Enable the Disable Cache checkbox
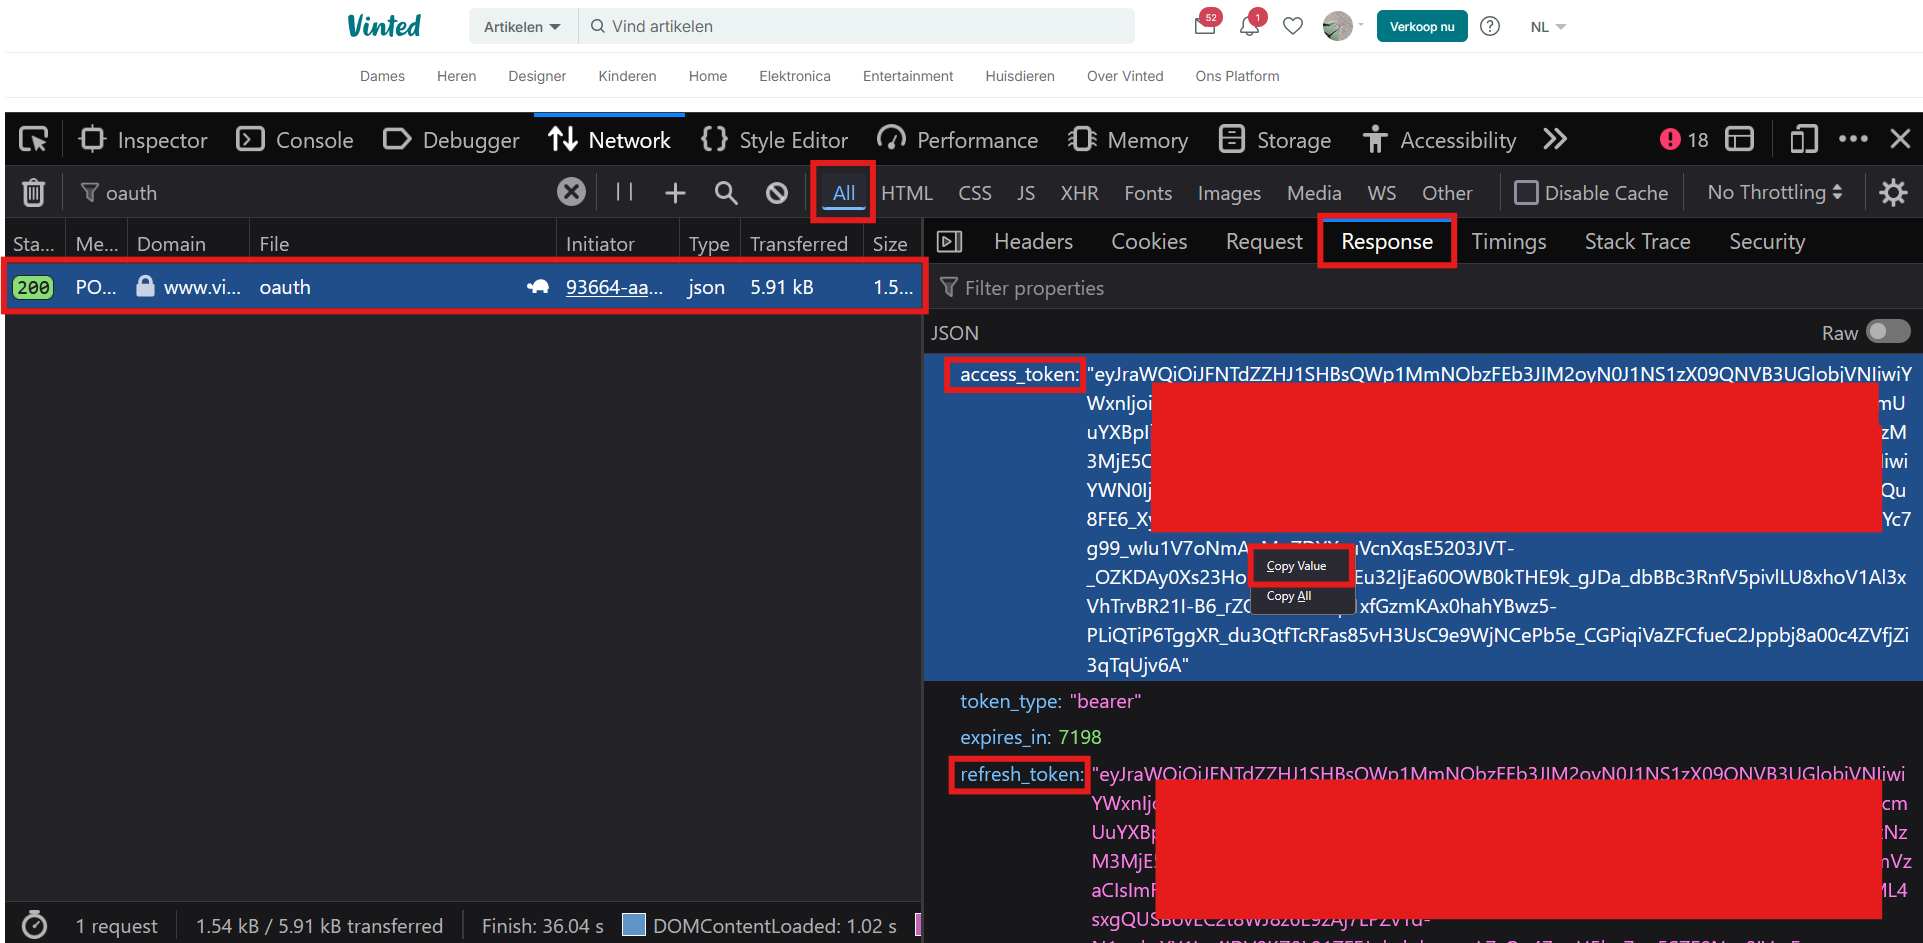 1526,192
